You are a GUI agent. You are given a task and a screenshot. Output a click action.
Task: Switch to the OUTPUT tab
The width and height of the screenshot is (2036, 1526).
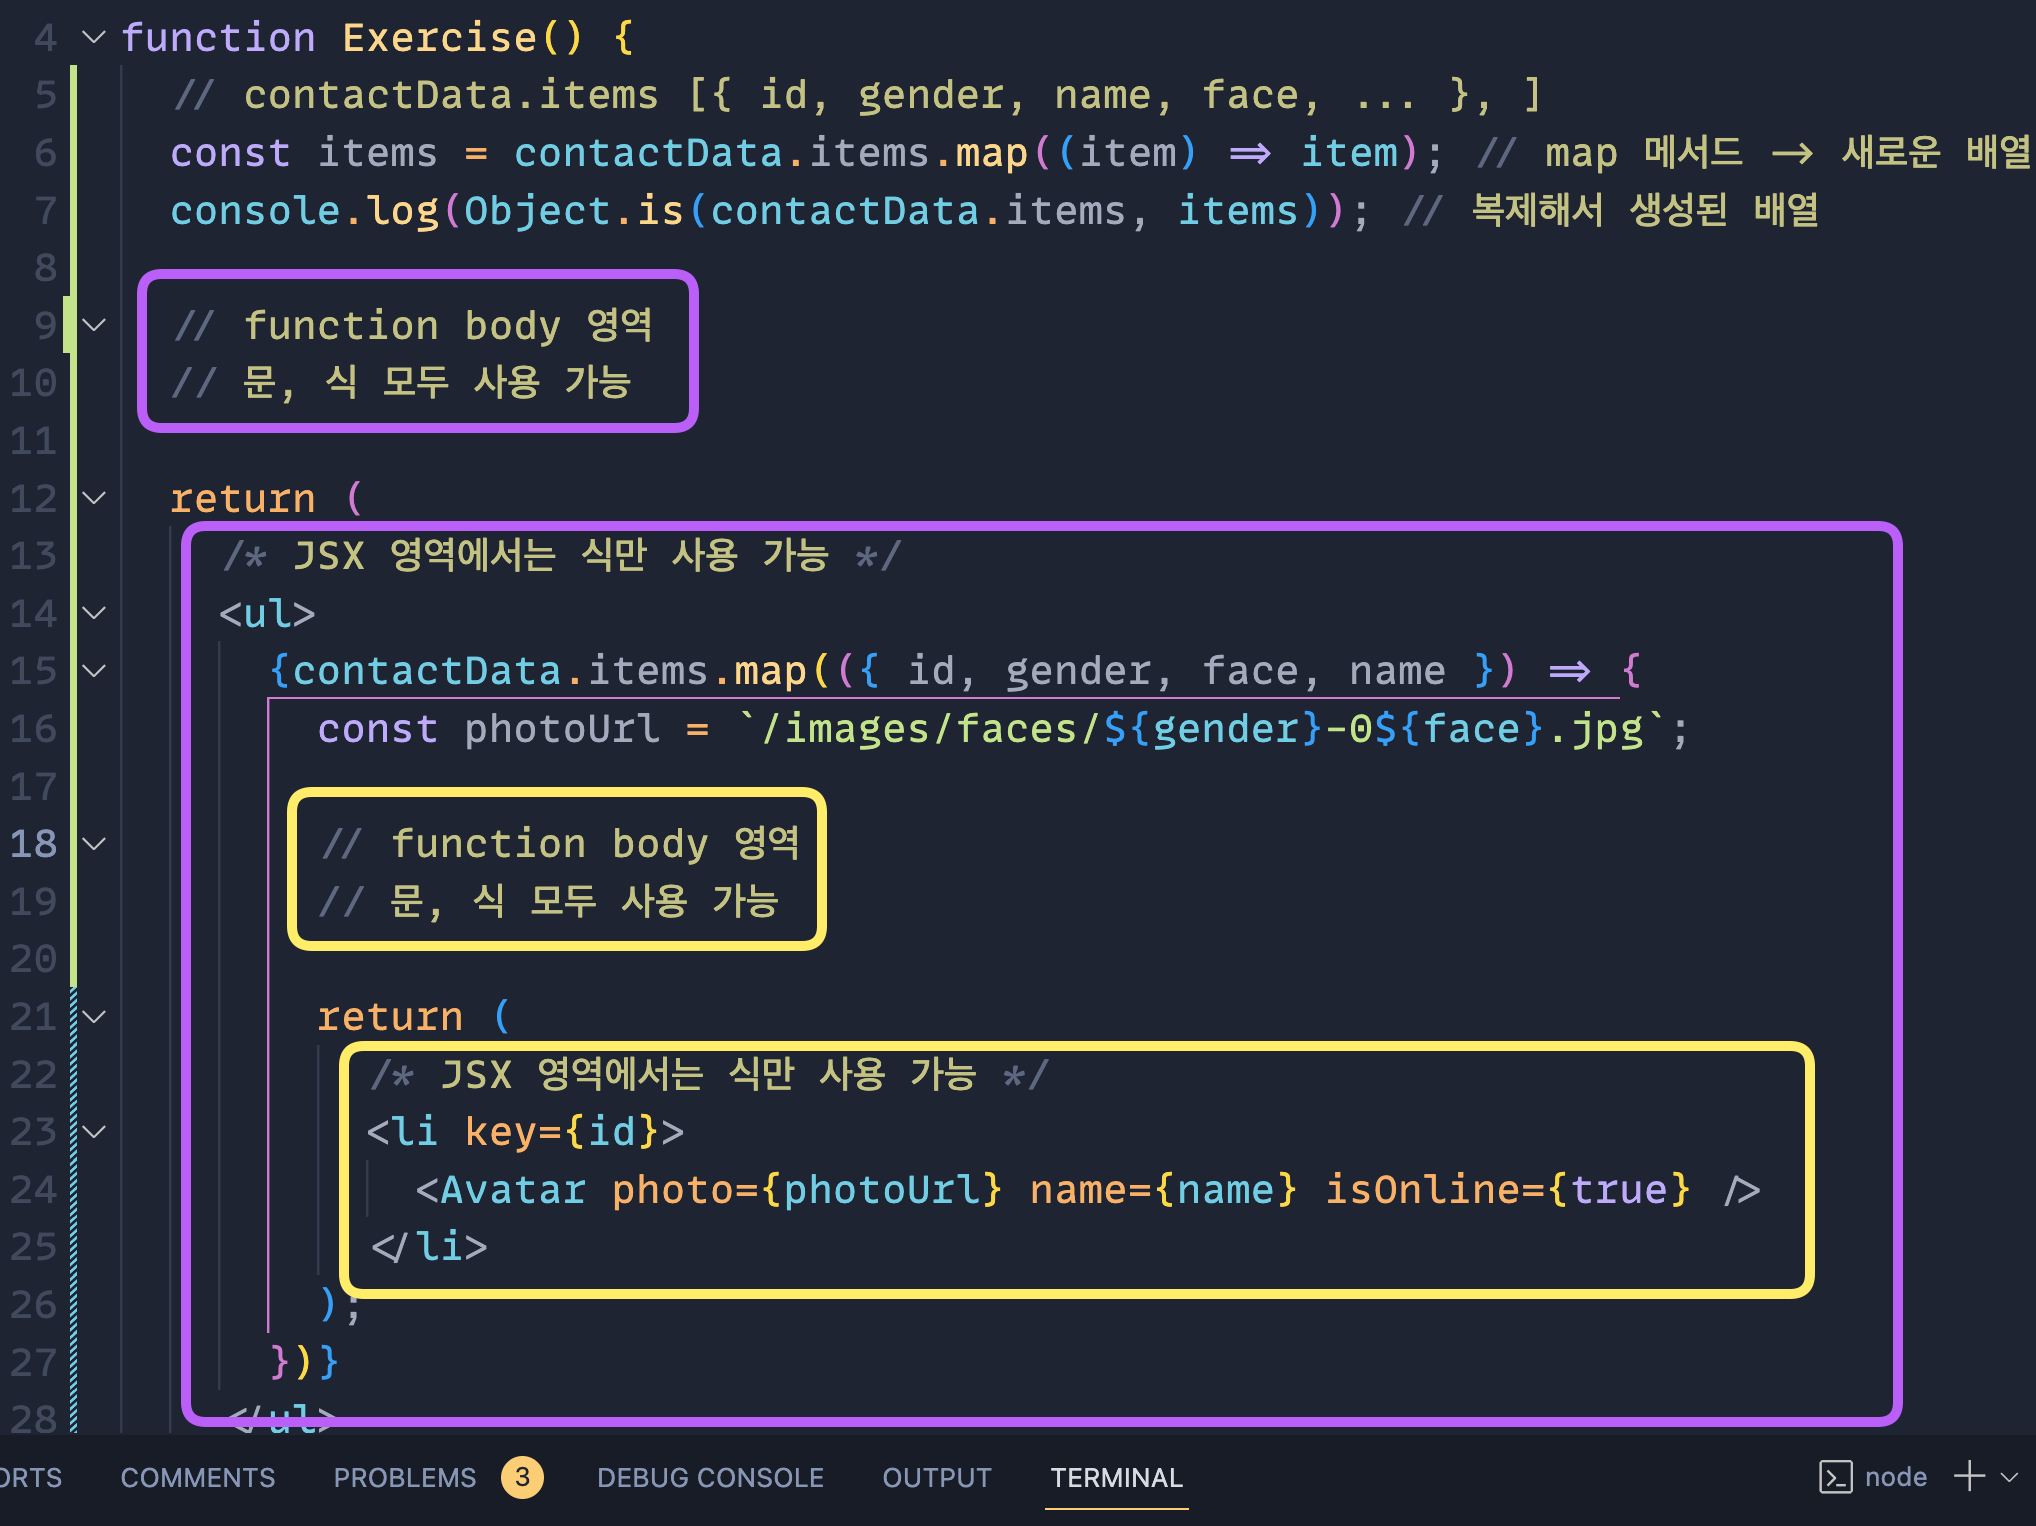935,1477
